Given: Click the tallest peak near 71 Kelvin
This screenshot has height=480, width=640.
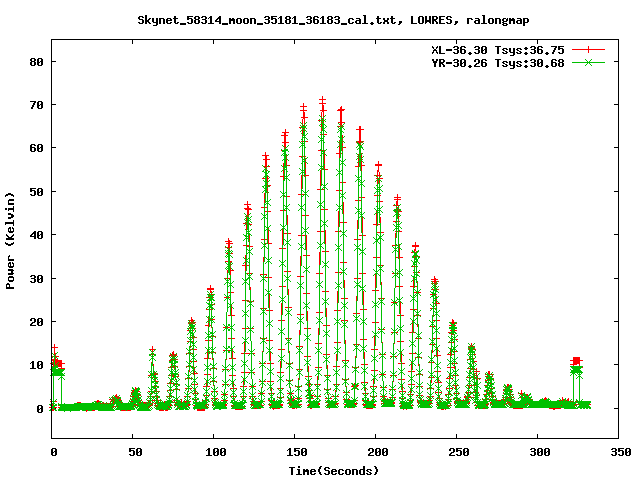Looking at the screenshot, I should [x=322, y=100].
